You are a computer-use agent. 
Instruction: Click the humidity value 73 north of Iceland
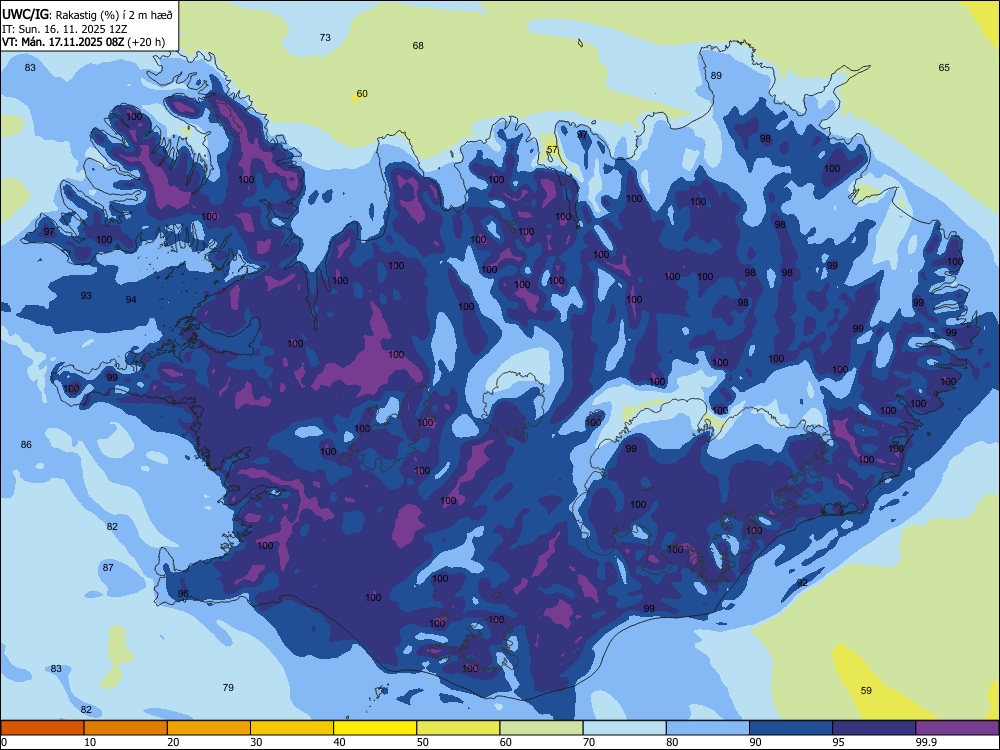coord(325,38)
